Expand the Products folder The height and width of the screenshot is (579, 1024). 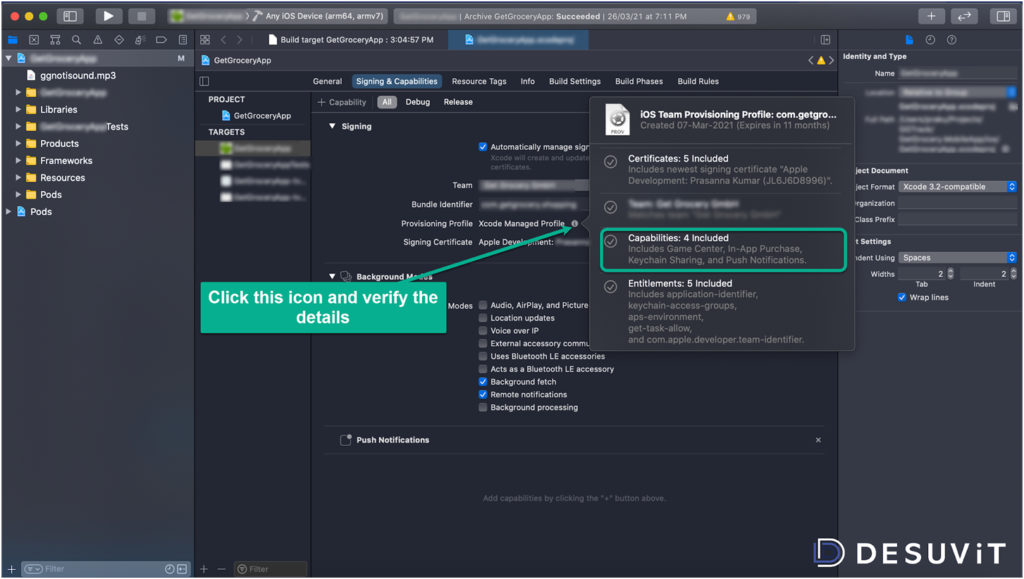click(x=18, y=144)
